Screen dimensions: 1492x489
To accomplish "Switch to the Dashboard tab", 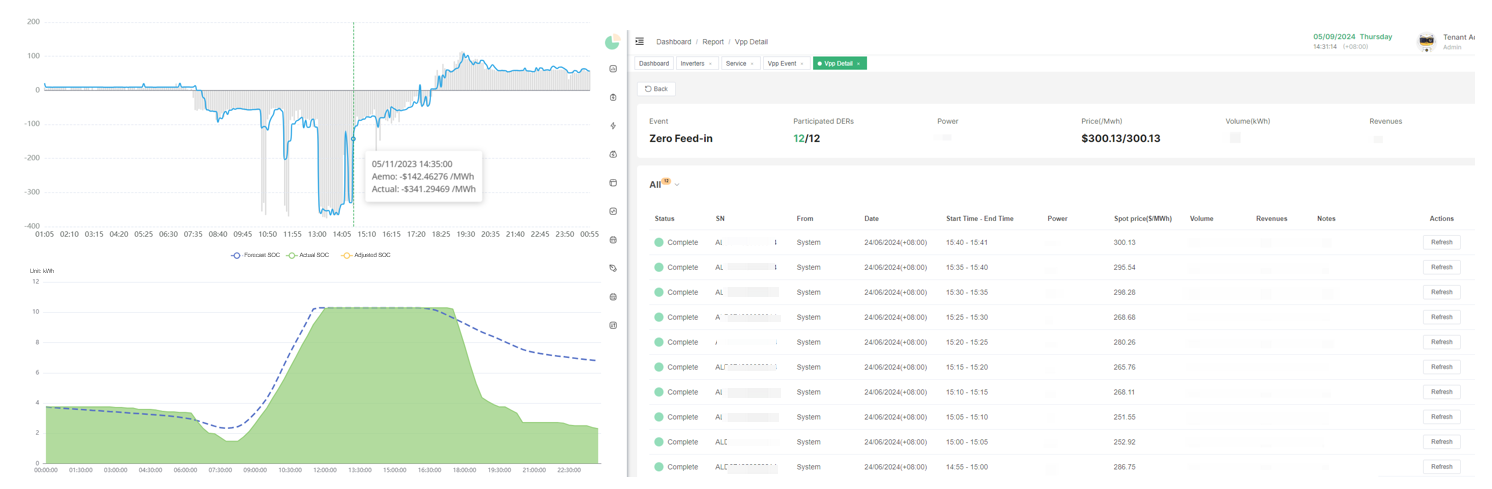I will [654, 63].
